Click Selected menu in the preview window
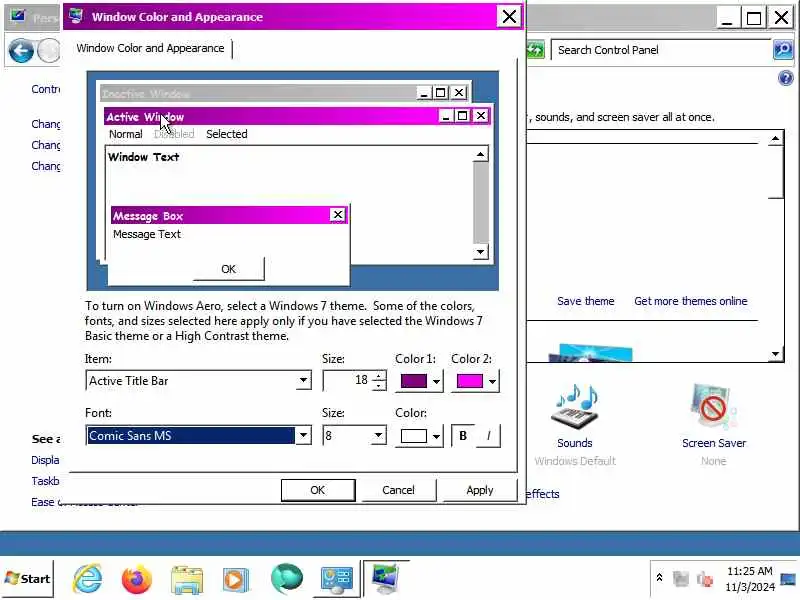Screen dimensions: 800x600 227,134
